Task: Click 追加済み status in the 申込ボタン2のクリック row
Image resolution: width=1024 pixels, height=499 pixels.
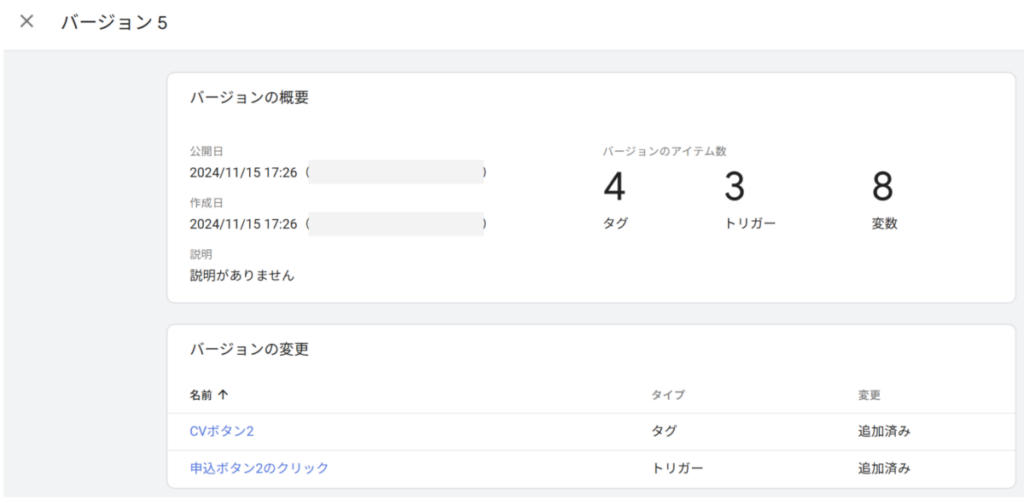Action: 884,468
